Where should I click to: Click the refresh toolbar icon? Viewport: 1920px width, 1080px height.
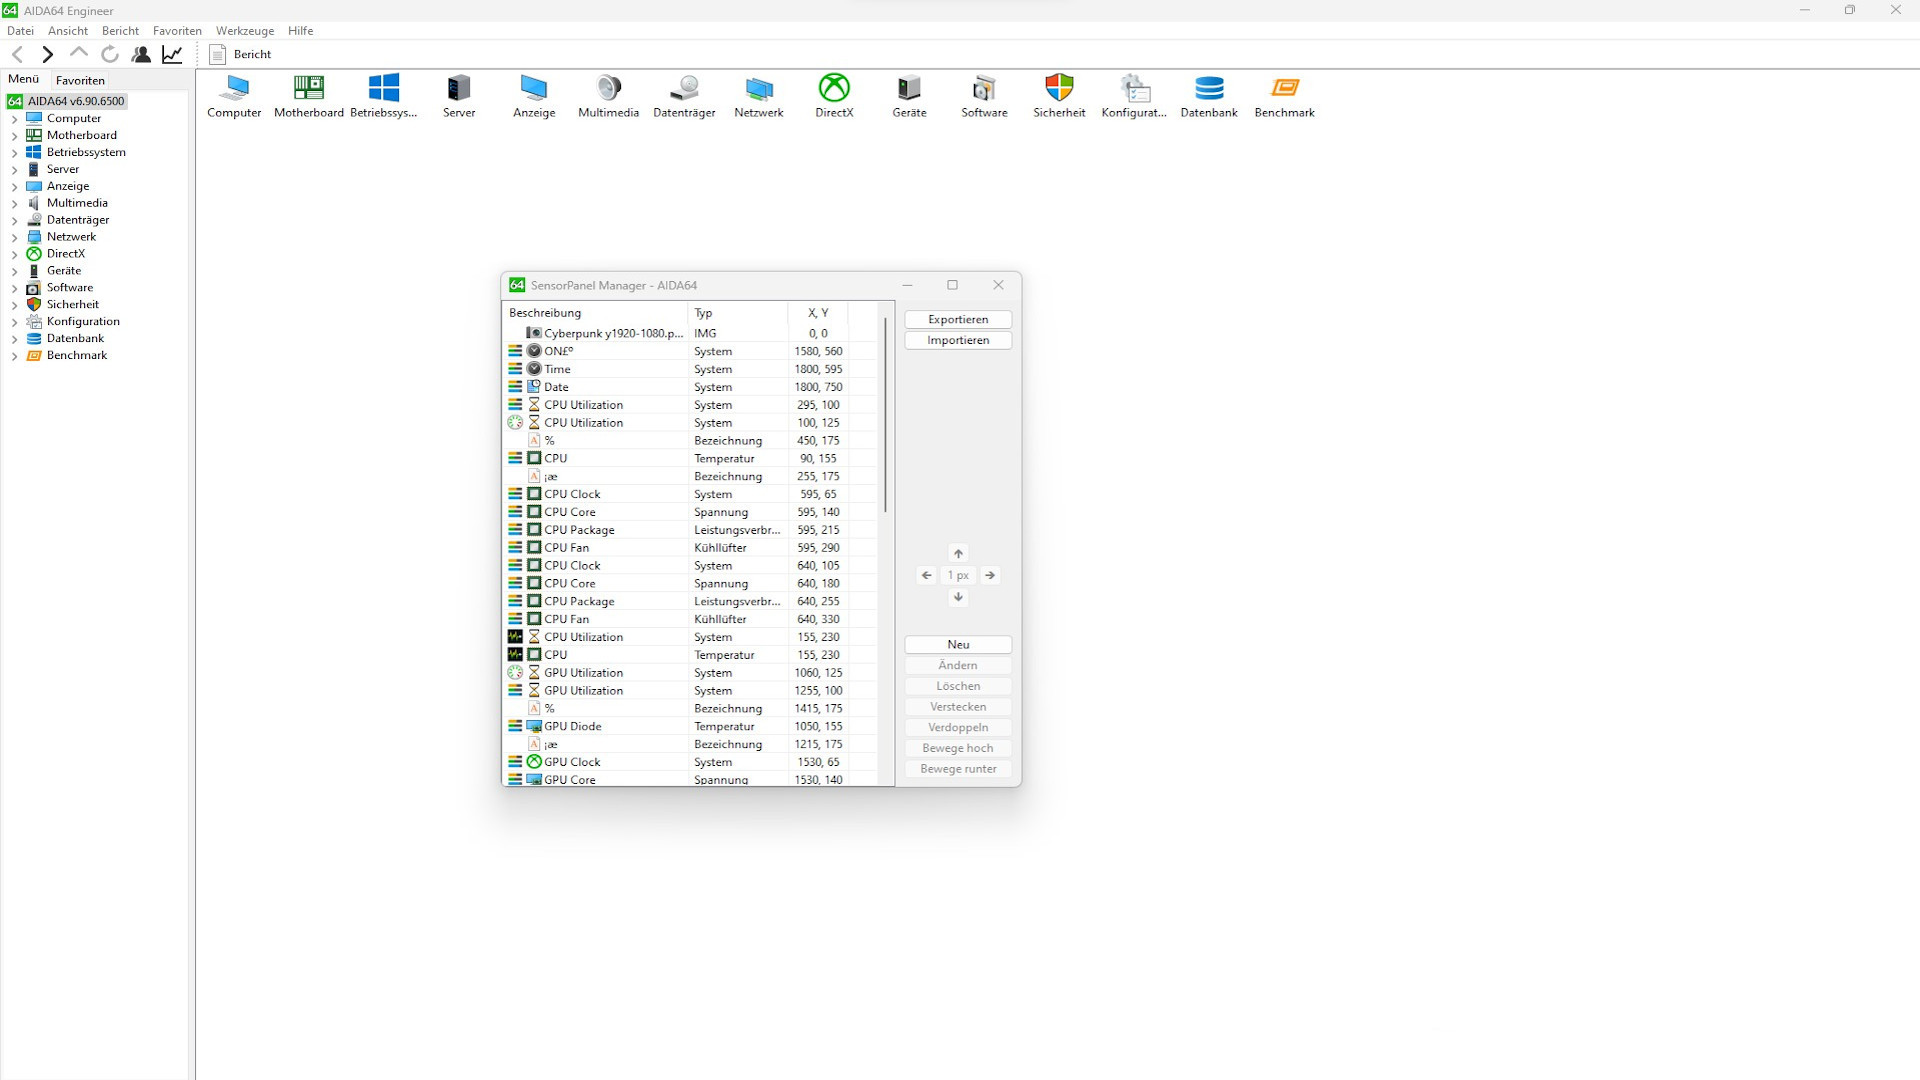pyautogui.click(x=110, y=54)
